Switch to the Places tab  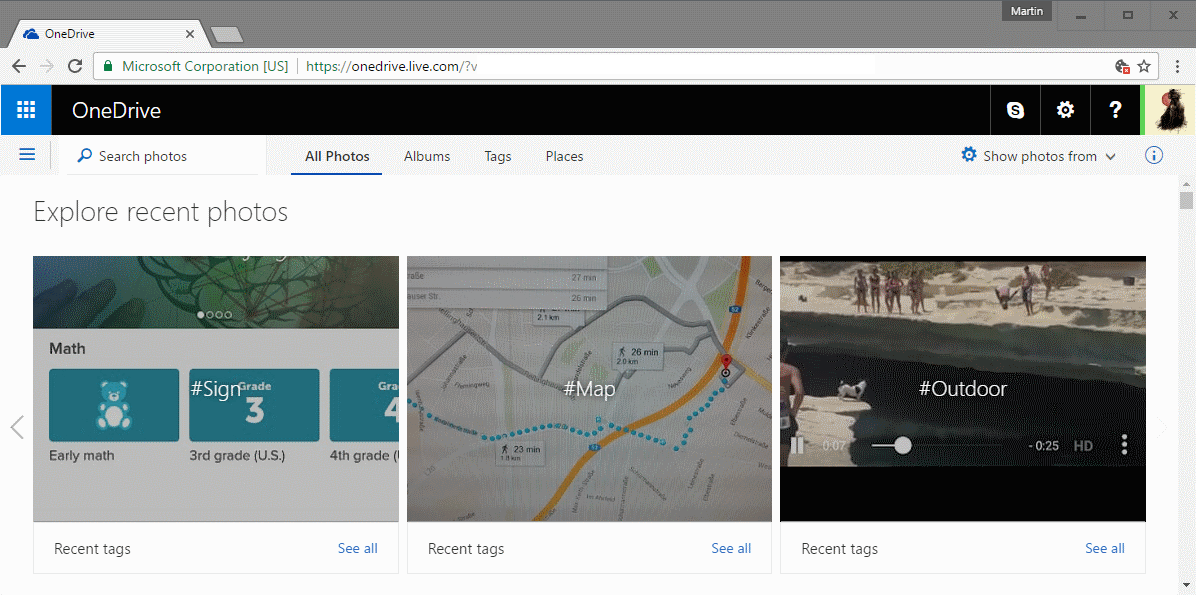(x=564, y=156)
